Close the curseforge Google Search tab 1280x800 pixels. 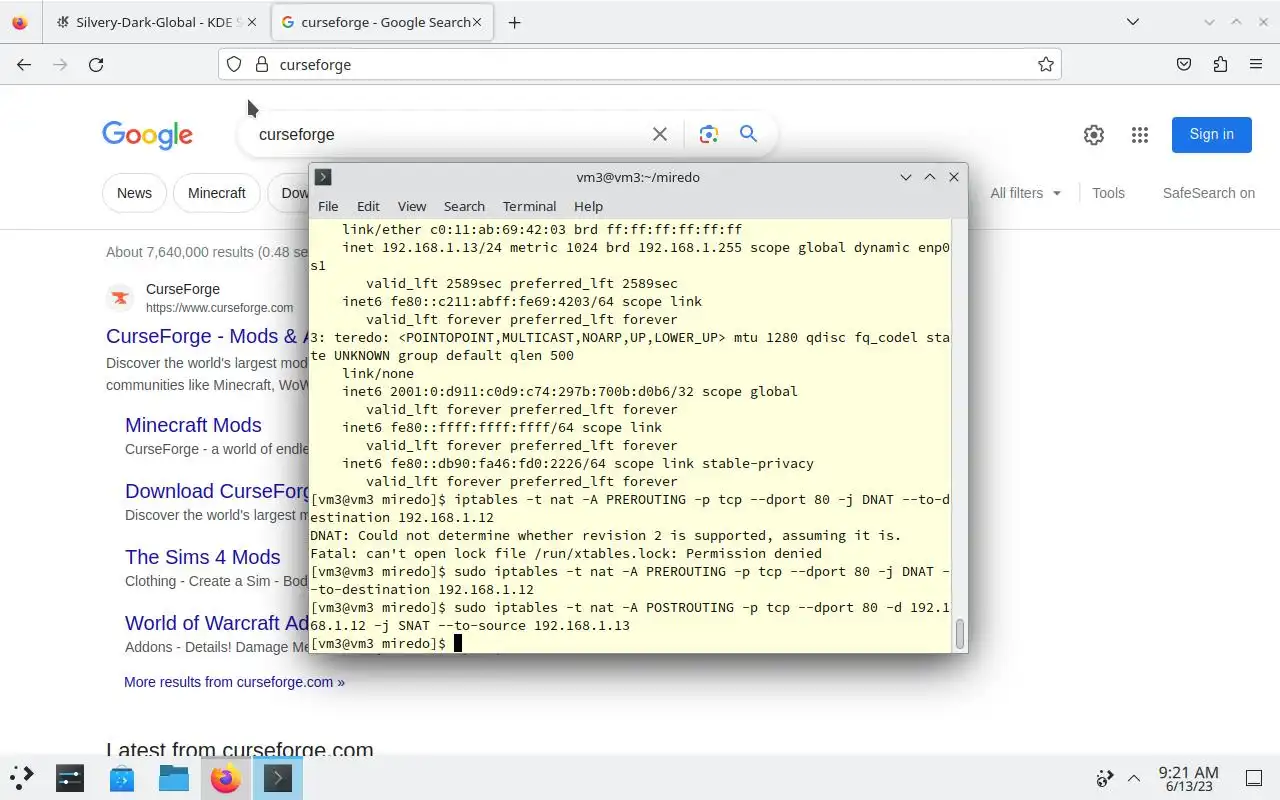[x=477, y=22]
